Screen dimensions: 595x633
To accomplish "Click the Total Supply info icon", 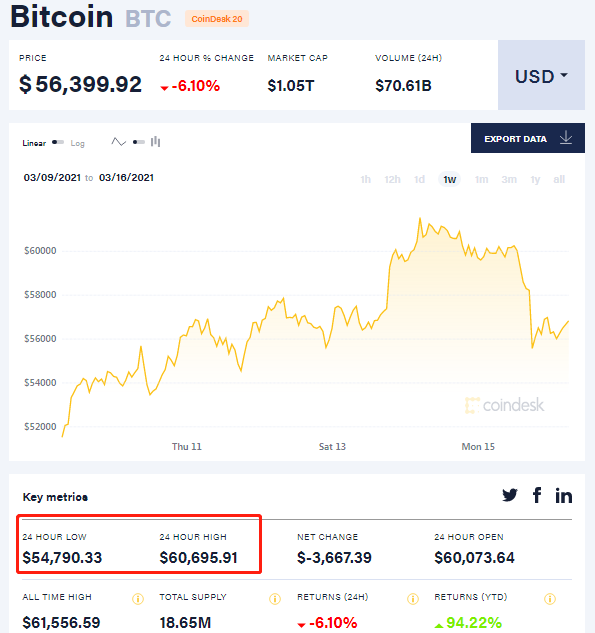I will 275,599.
